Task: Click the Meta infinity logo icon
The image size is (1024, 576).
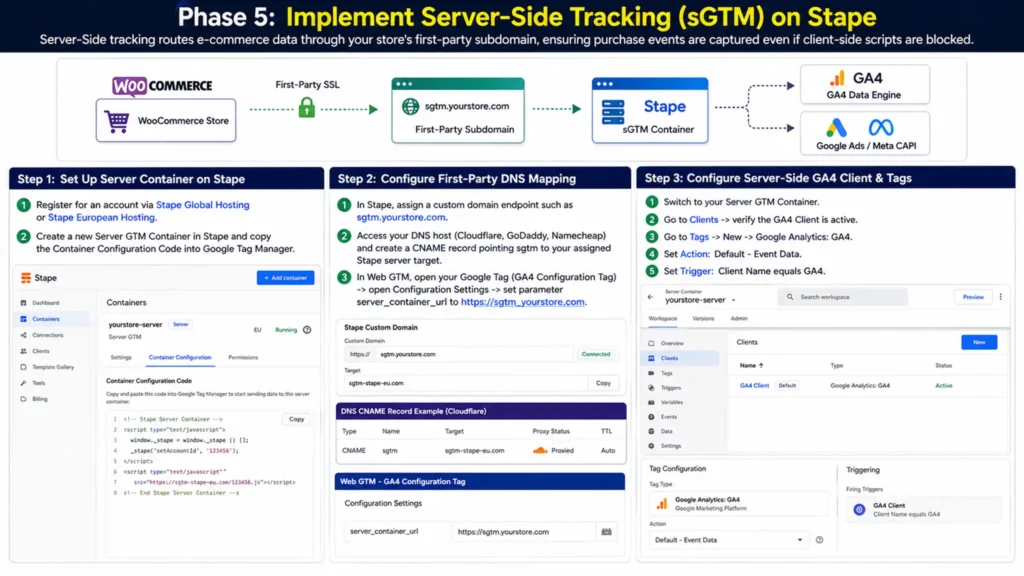Action: 880,127
